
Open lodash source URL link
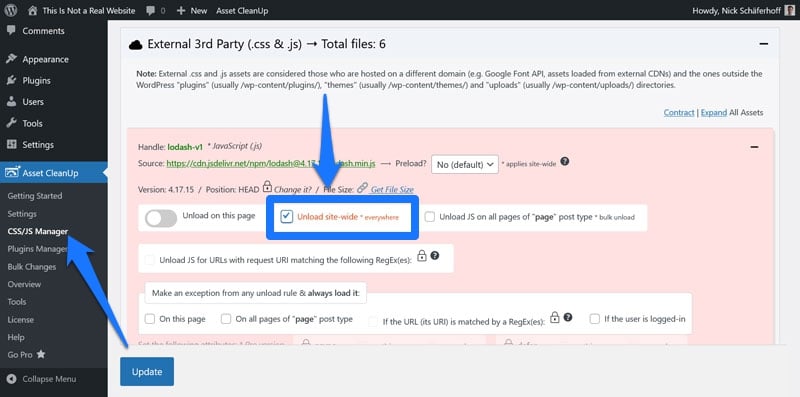(x=271, y=164)
